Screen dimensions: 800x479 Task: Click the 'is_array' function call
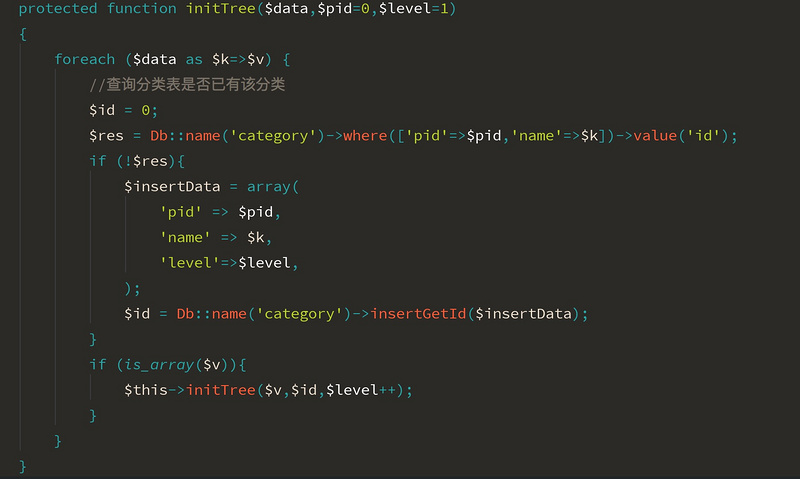(159, 365)
